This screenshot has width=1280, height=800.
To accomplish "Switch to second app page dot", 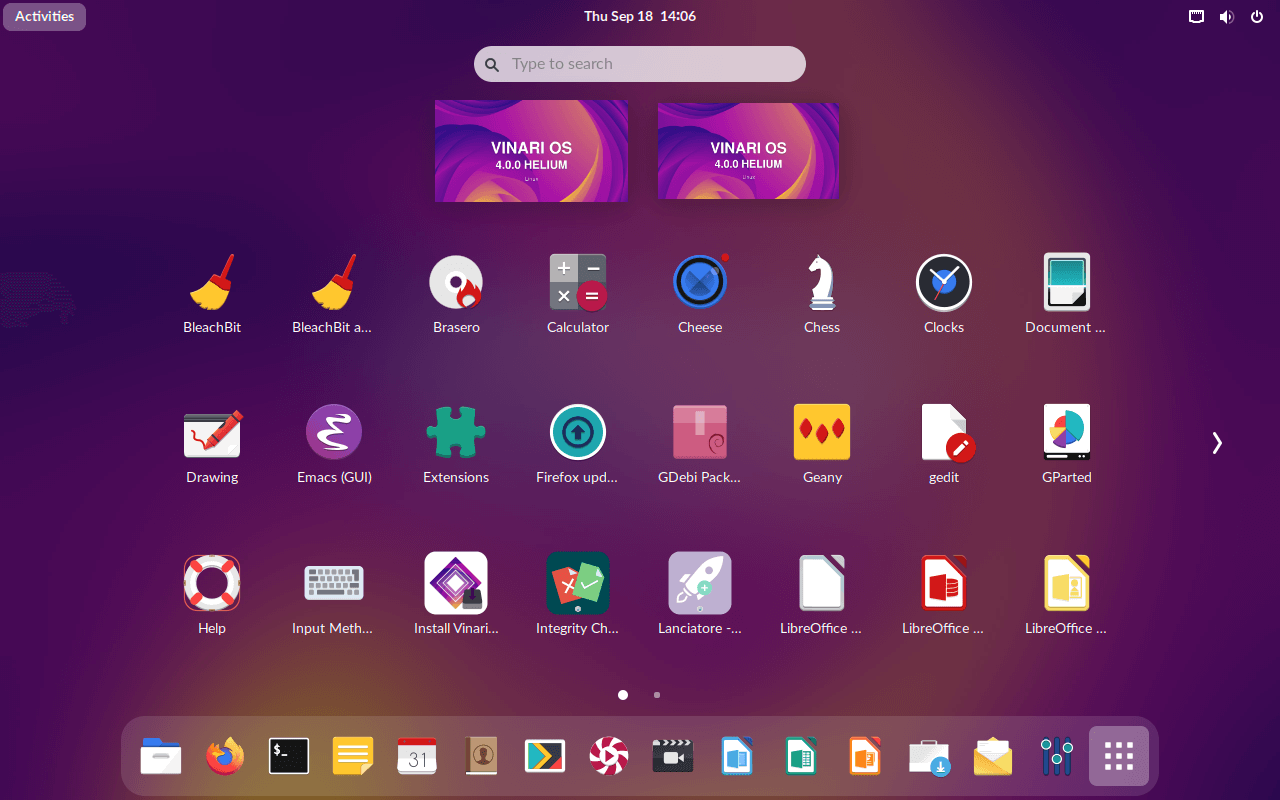I will coord(657,694).
